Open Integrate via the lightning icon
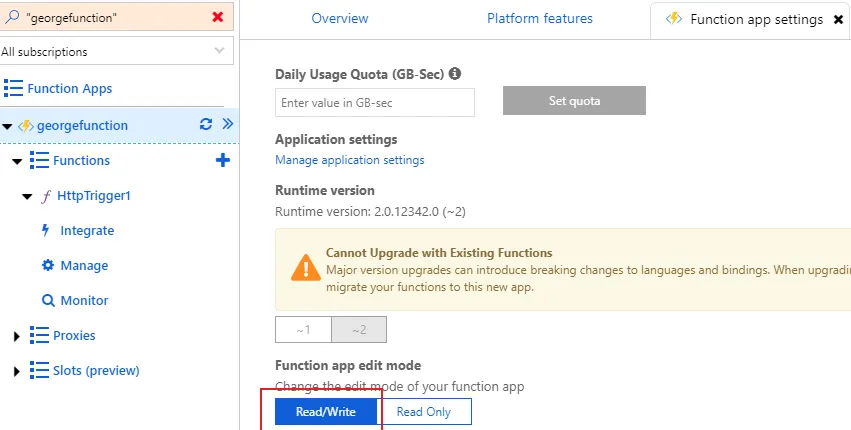This screenshot has width=851, height=430. click(x=45, y=230)
